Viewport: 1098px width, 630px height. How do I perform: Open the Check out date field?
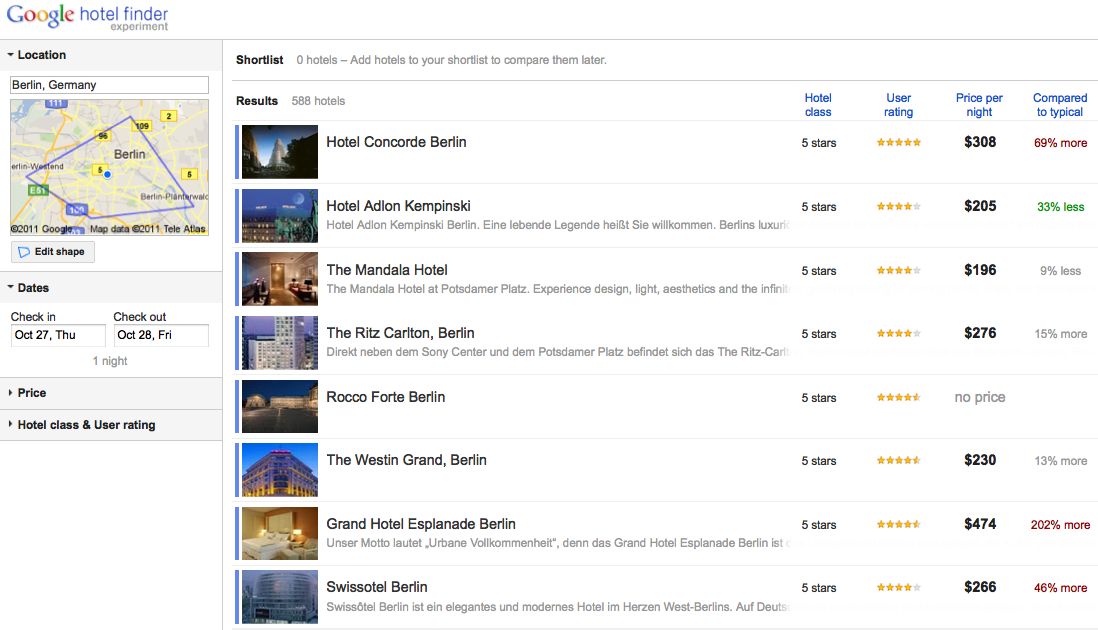point(161,335)
